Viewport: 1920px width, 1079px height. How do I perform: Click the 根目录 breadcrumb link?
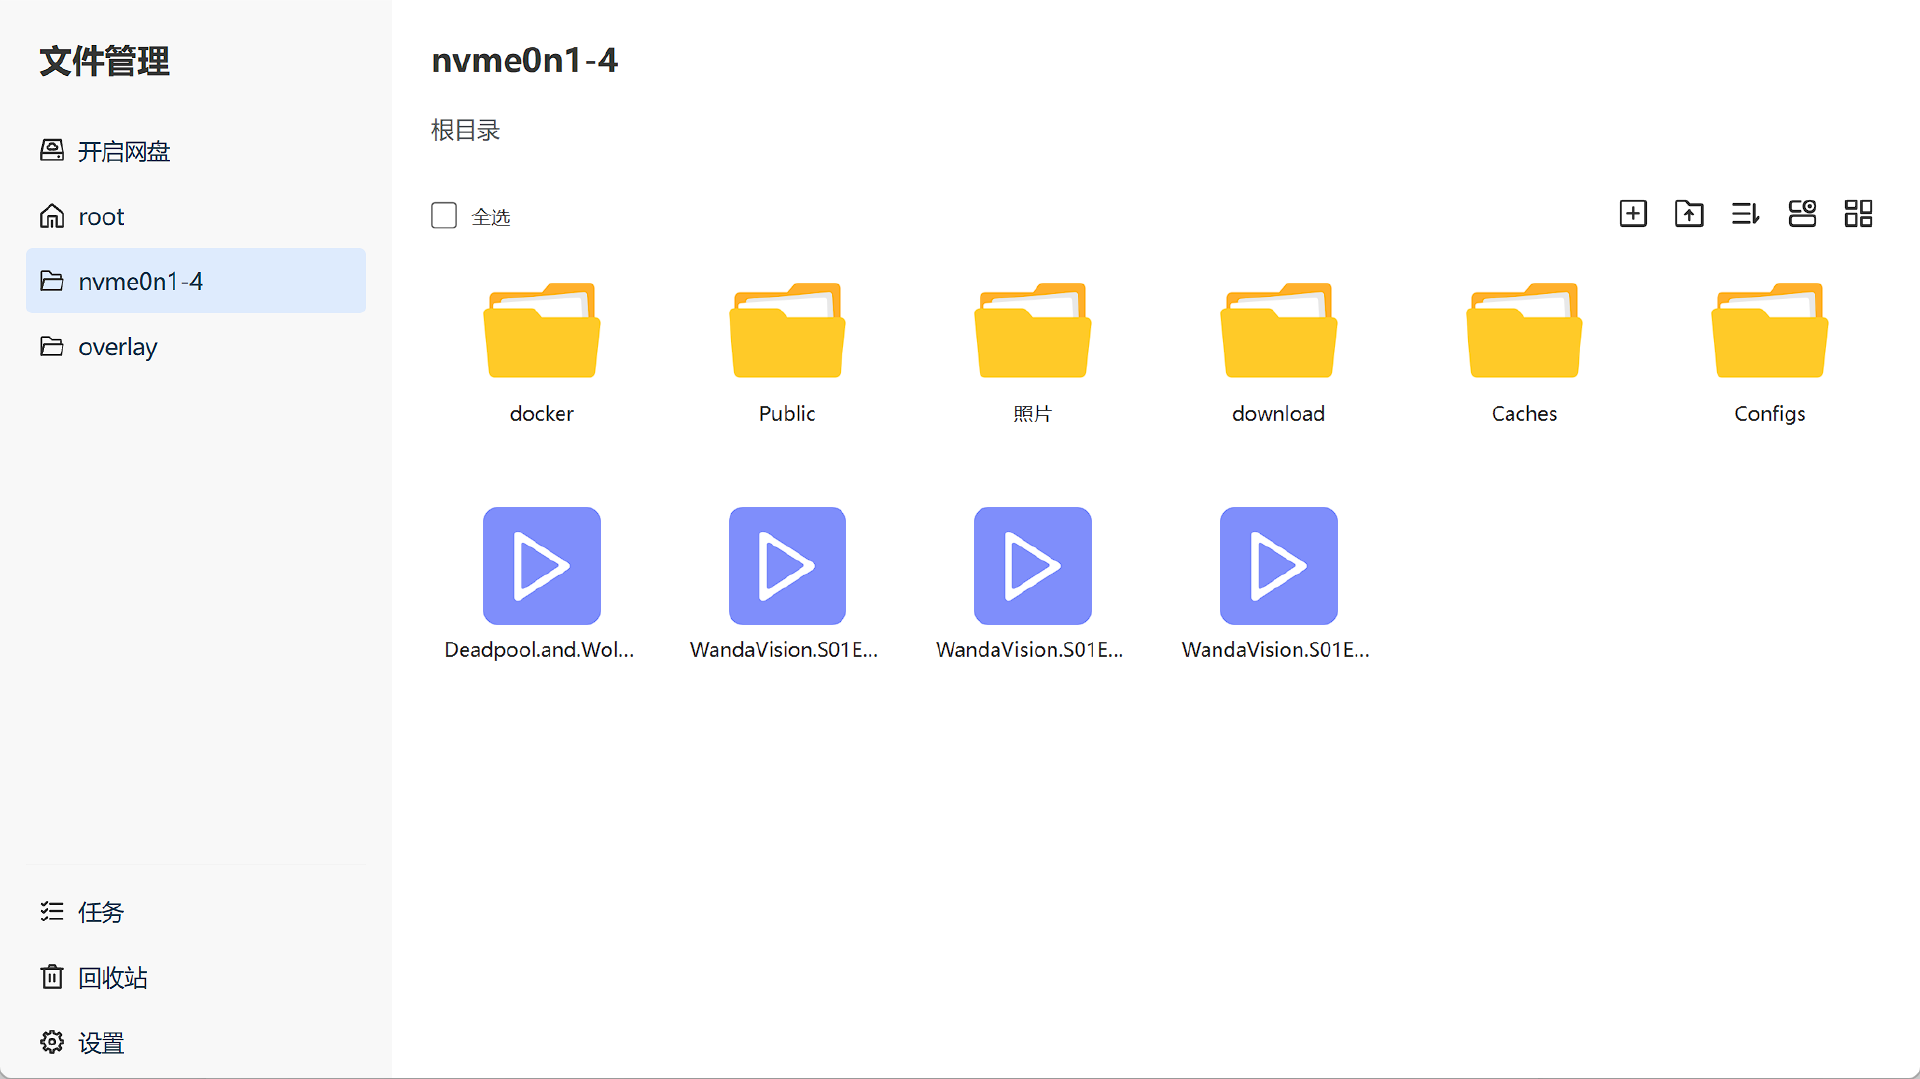(465, 130)
